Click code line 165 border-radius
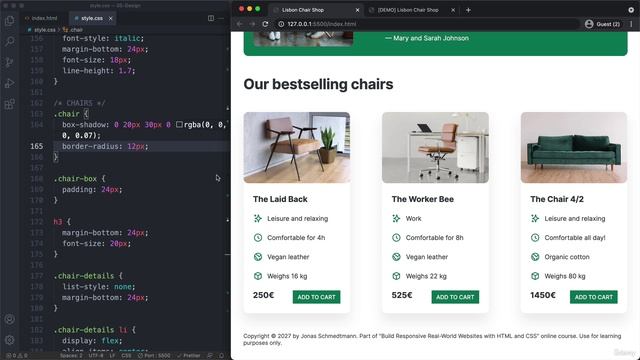640x360 pixels. click(x=105, y=146)
